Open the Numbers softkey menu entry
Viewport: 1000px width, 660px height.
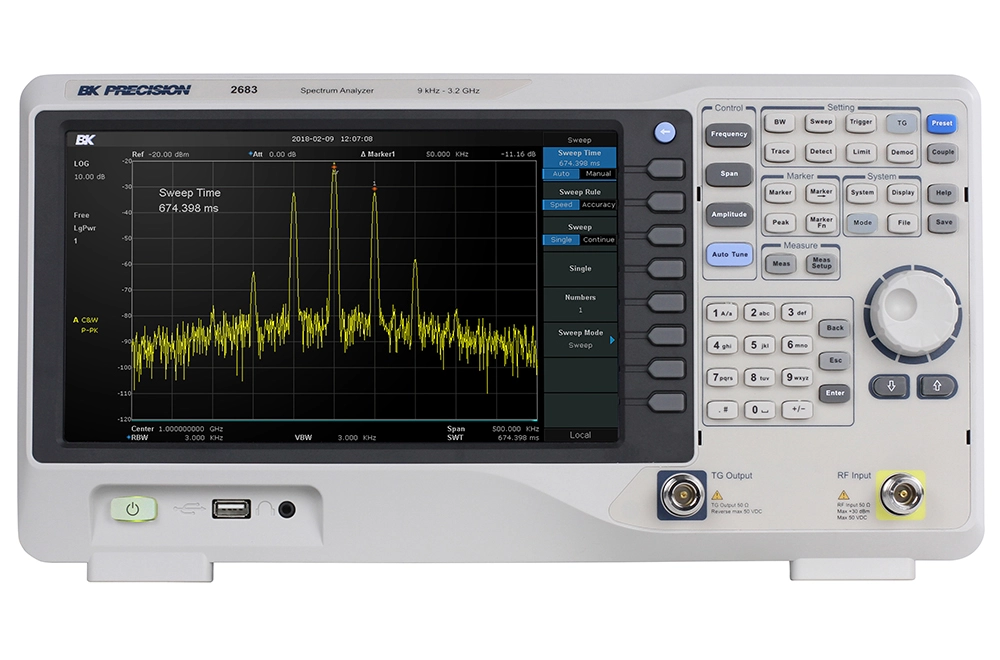579,303
